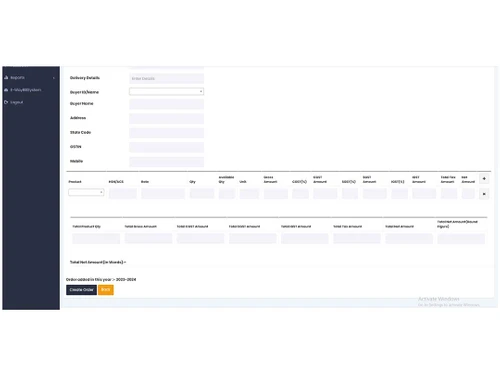Click the 'Total Net Amount(In Words)' label
Viewport: 500px width, 375px height.
(98, 262)
